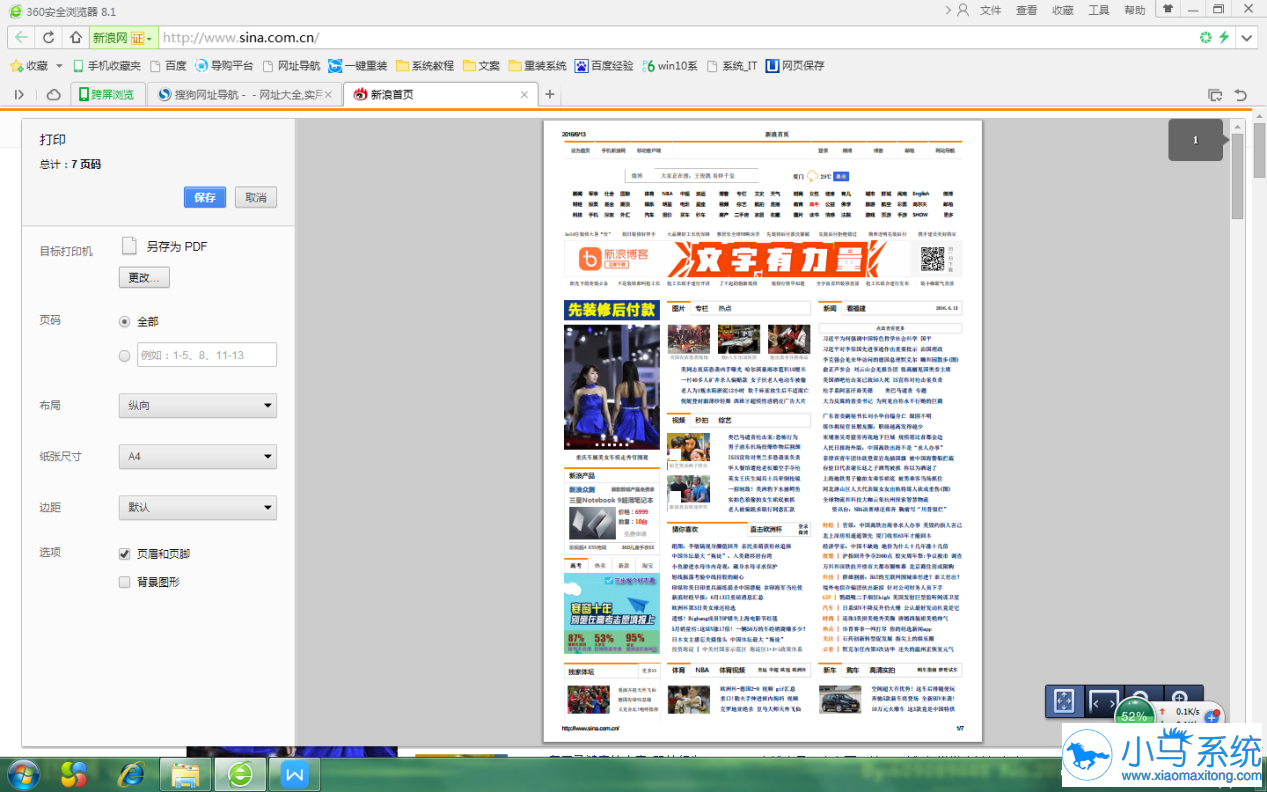This screenshot has height=792, width=1267.
Task: Open 手机收藏夹 bookmark
Action: [x=105, y=66]
